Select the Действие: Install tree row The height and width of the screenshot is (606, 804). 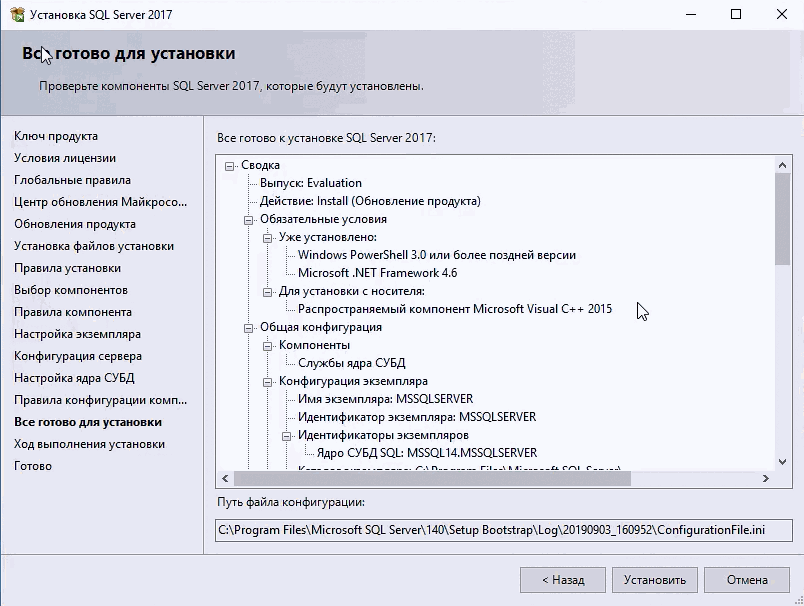pos(370,201)
